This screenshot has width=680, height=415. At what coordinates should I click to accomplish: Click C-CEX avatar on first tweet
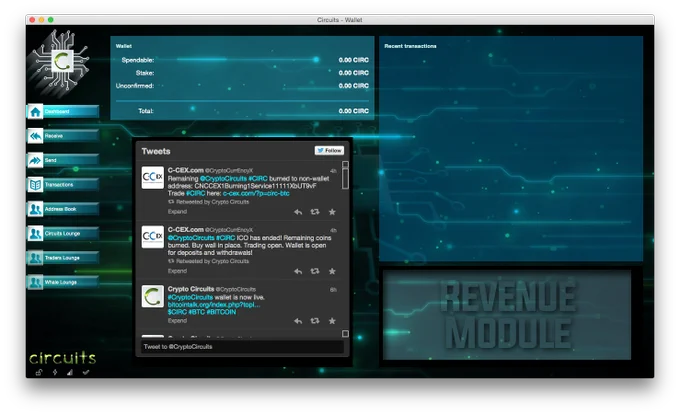coord(153,177)
